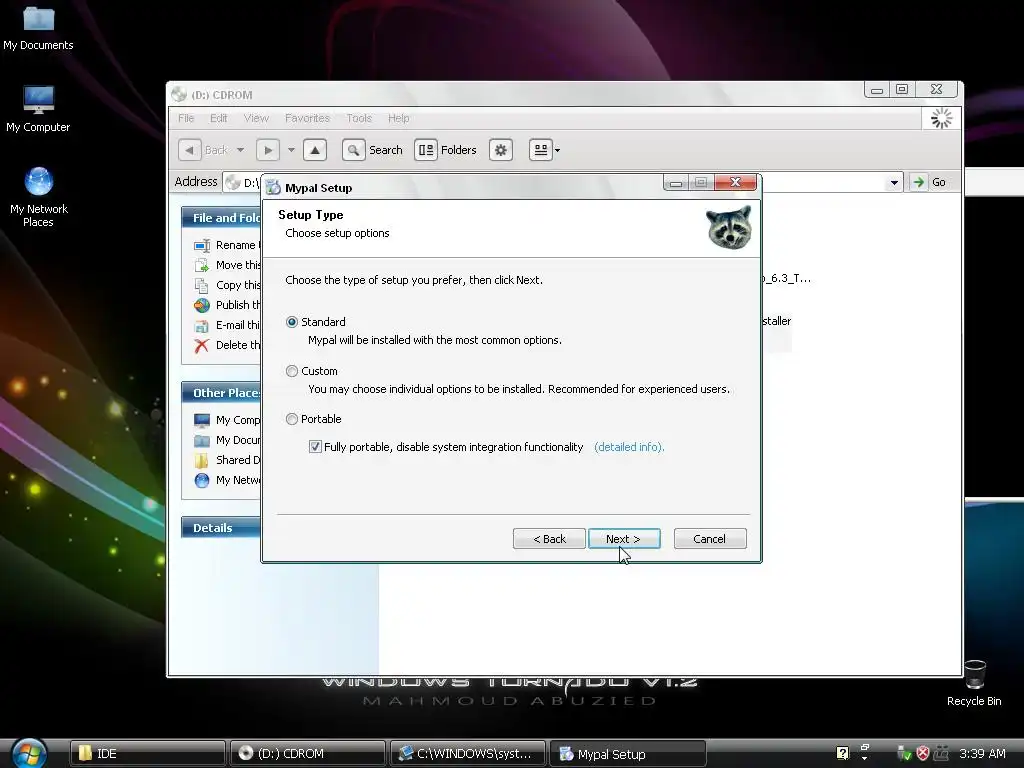
Task: Expand the Back history dropdown arrow
Action: tap(240, 150)
